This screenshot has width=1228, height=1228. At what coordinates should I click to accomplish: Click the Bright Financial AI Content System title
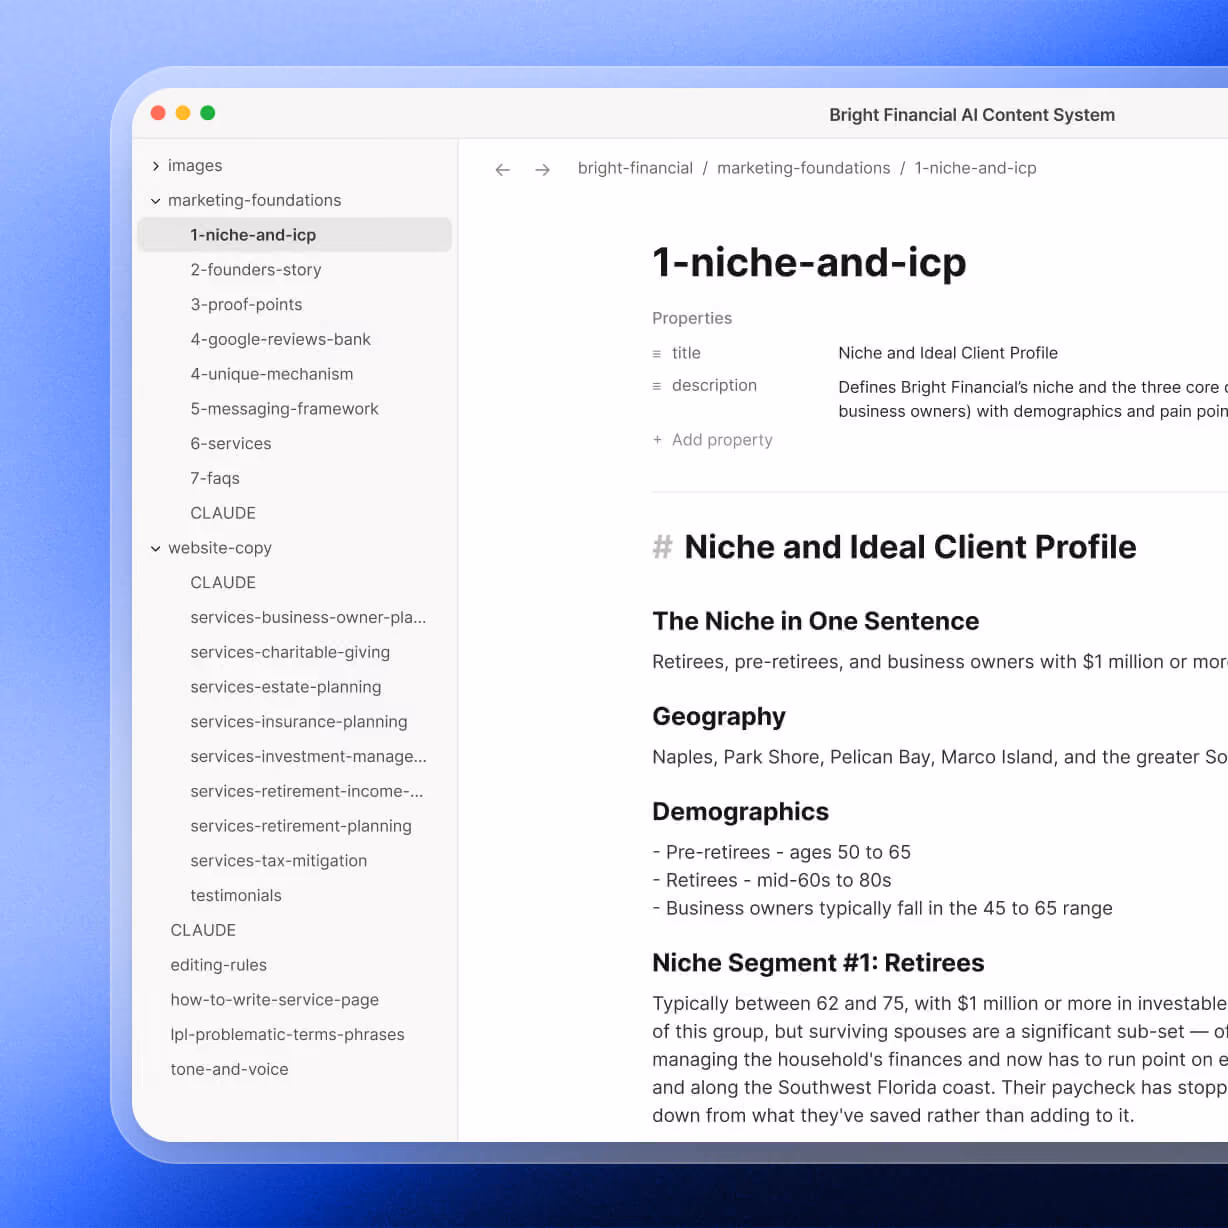pyautogui.click(x=972, y=115)
